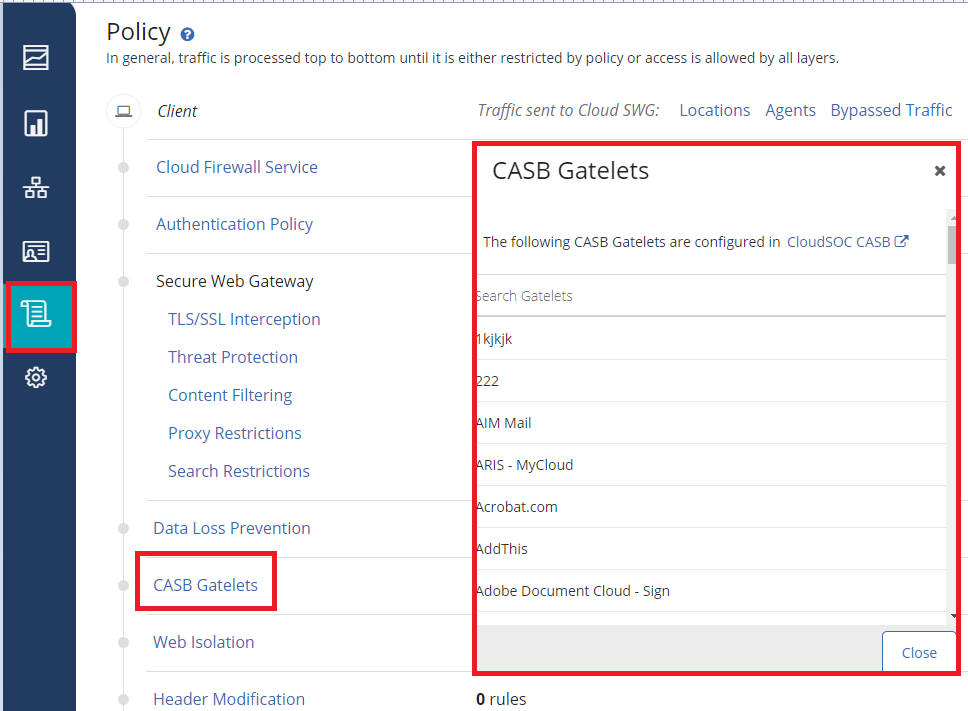This screenshot has height=711, width=968.
Task: Click the Search Gatelets input field
Action: (x=708, y=296)
